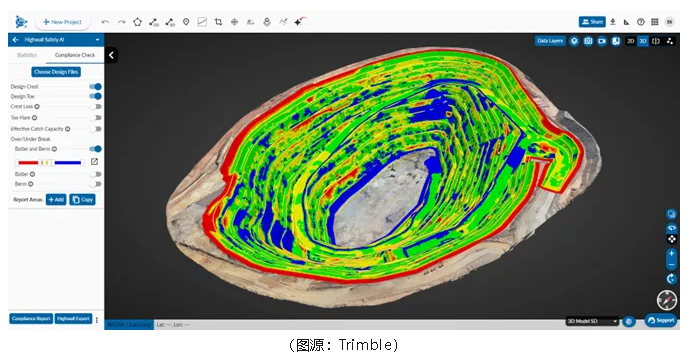Collapse the side panel with chevron
Screen dimensions: 696x361
tap(111, 55)
